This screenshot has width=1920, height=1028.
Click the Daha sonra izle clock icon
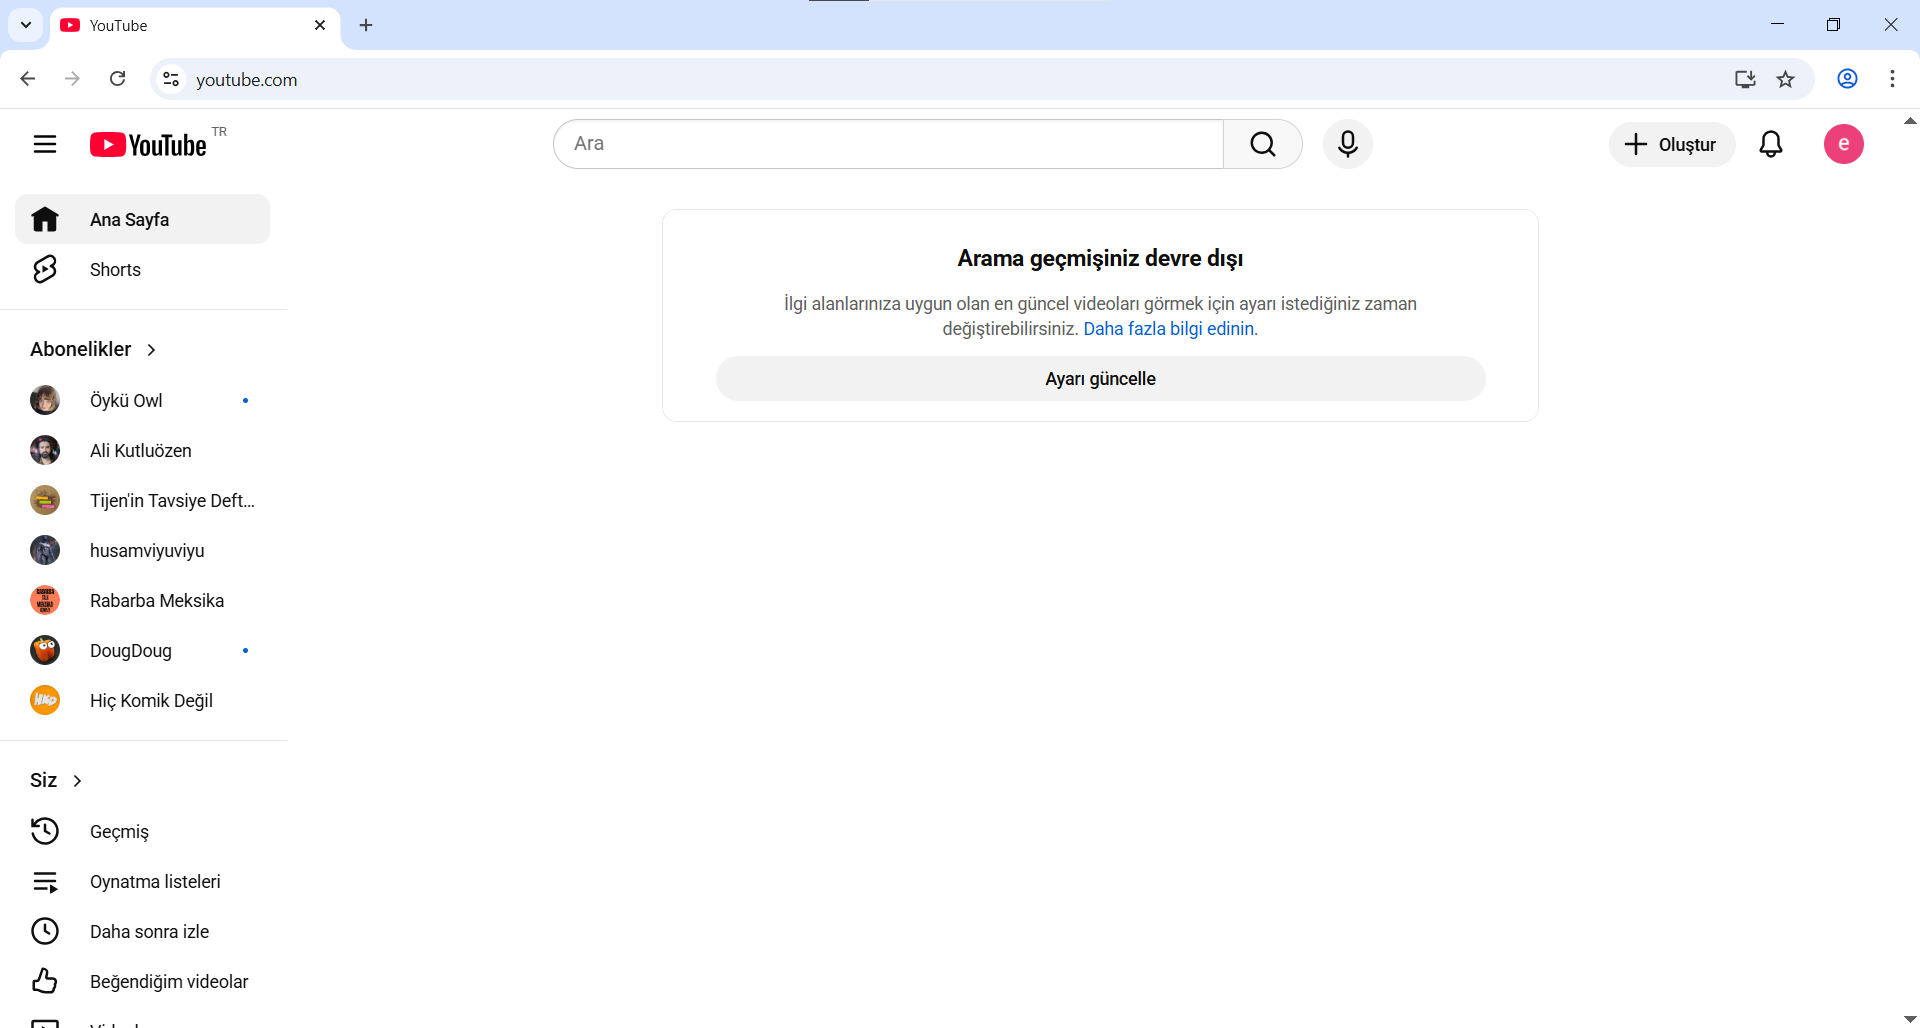(x=45, y=931)
